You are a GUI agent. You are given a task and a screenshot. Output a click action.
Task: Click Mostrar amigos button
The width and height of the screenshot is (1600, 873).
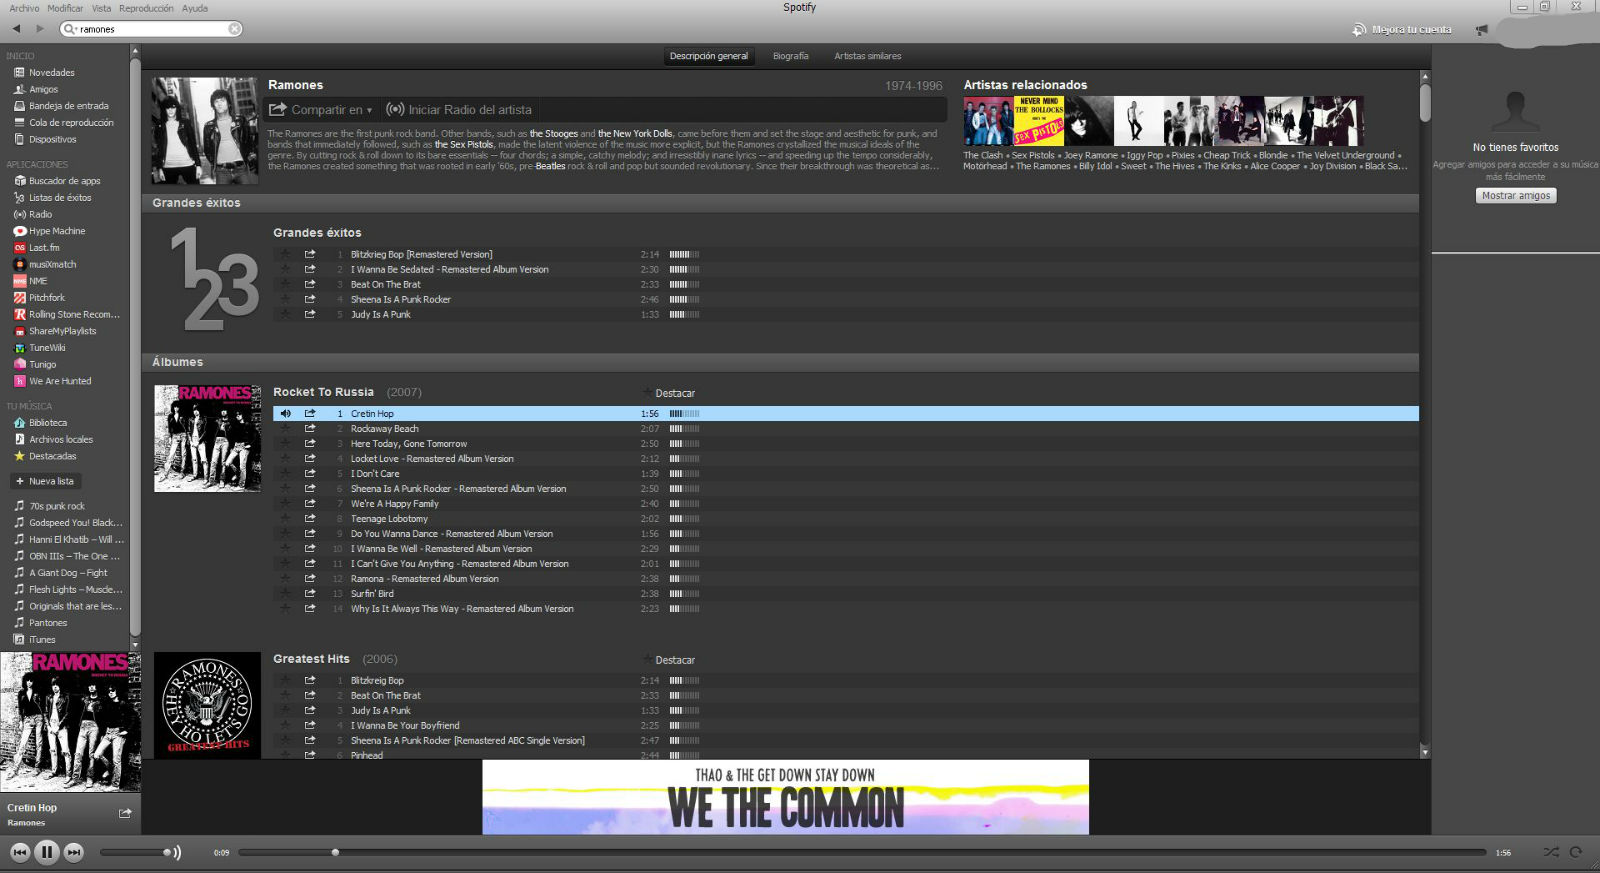click(1516, 196)
